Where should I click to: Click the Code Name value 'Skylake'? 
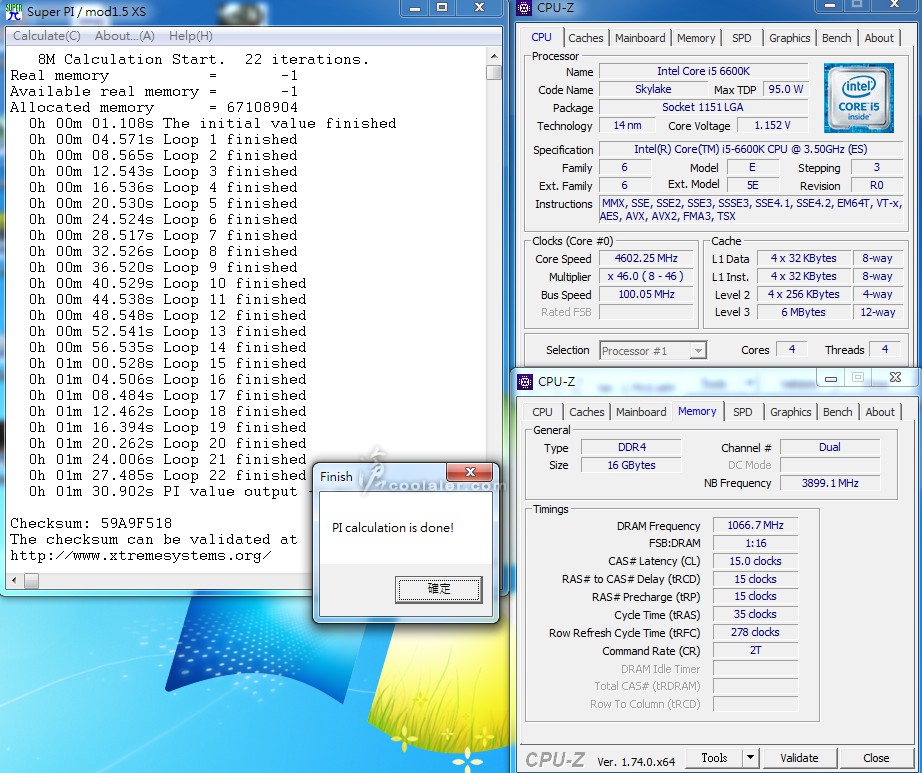pos(653,89)
